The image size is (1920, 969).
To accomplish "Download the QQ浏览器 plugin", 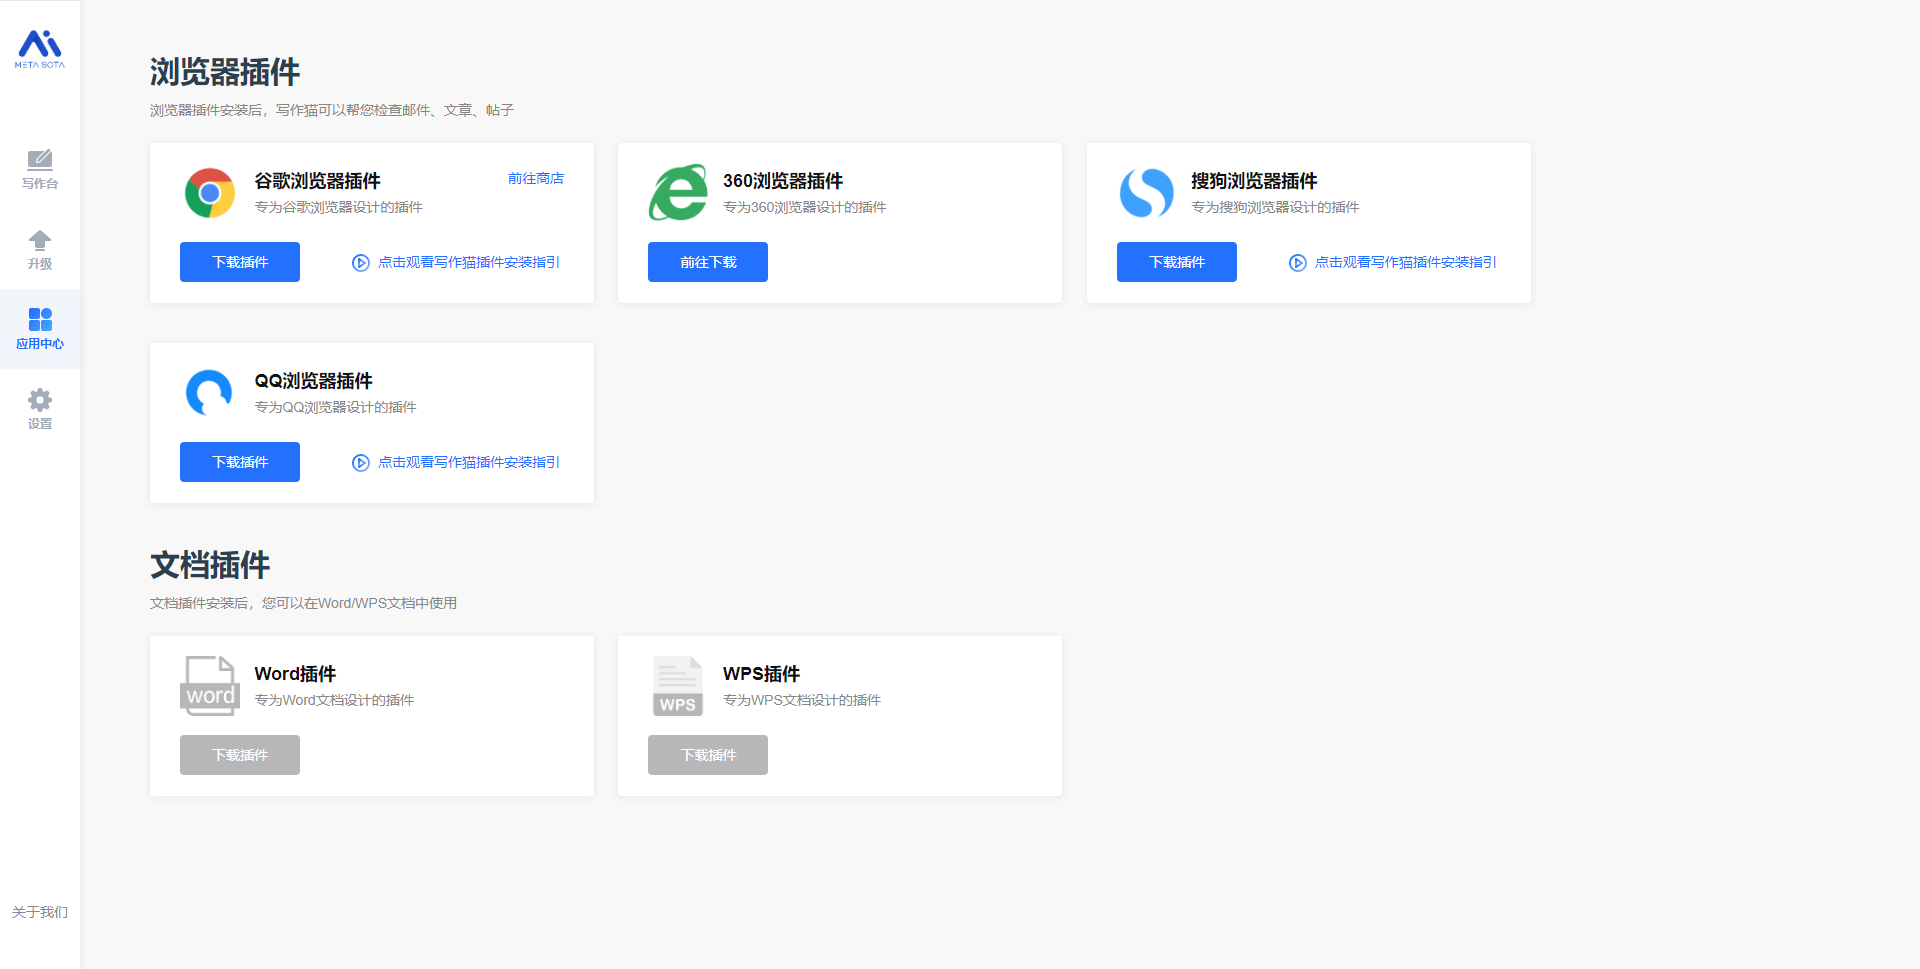I will 240,462.
